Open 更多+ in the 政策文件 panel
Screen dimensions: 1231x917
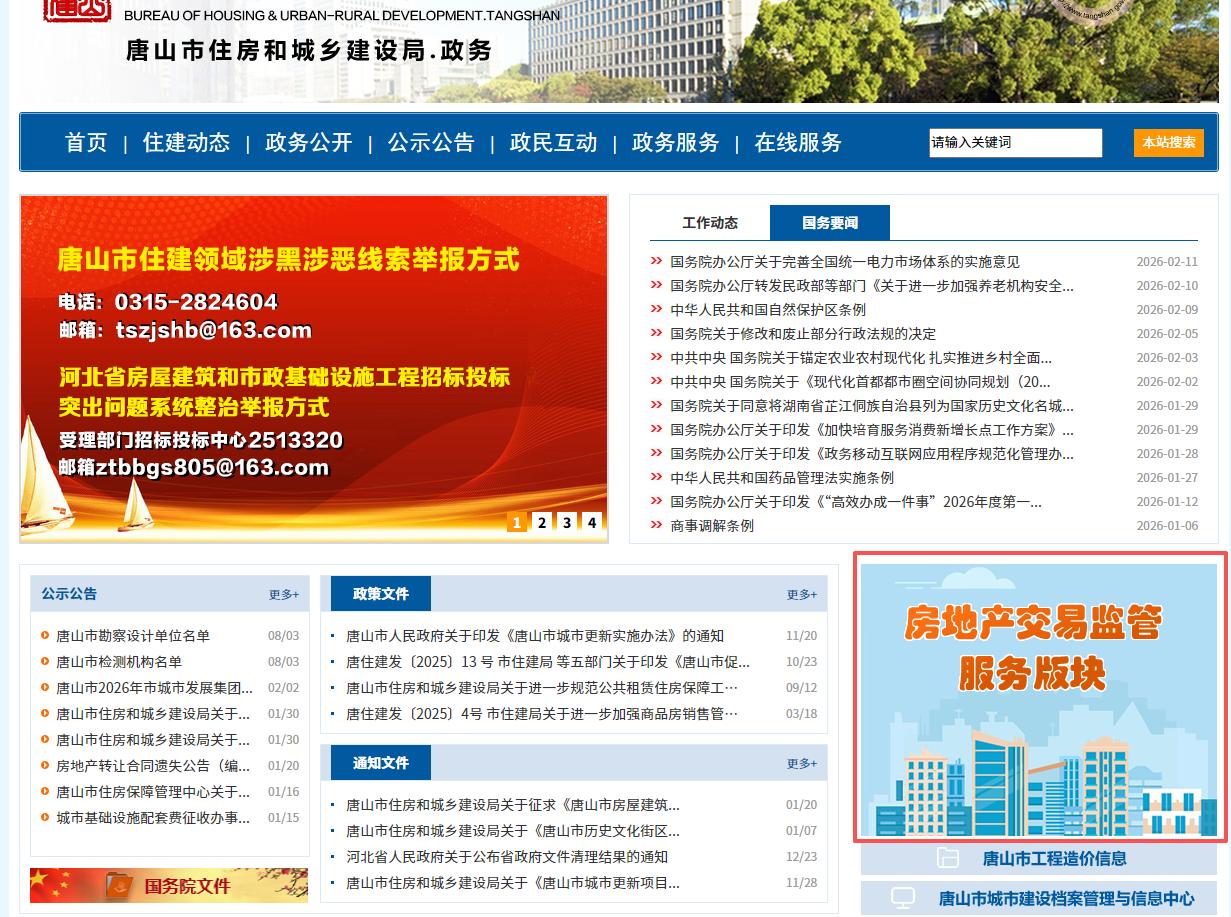801,594
